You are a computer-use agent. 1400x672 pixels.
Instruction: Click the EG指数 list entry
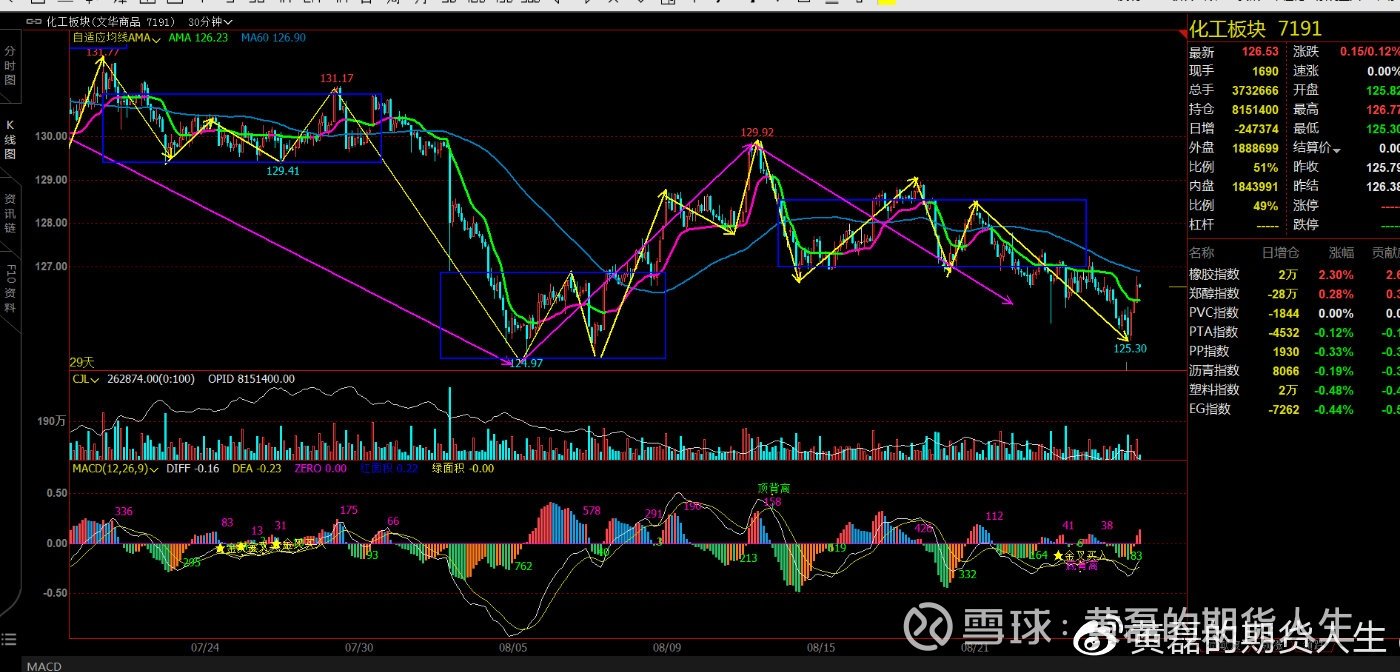[1294, 409]
